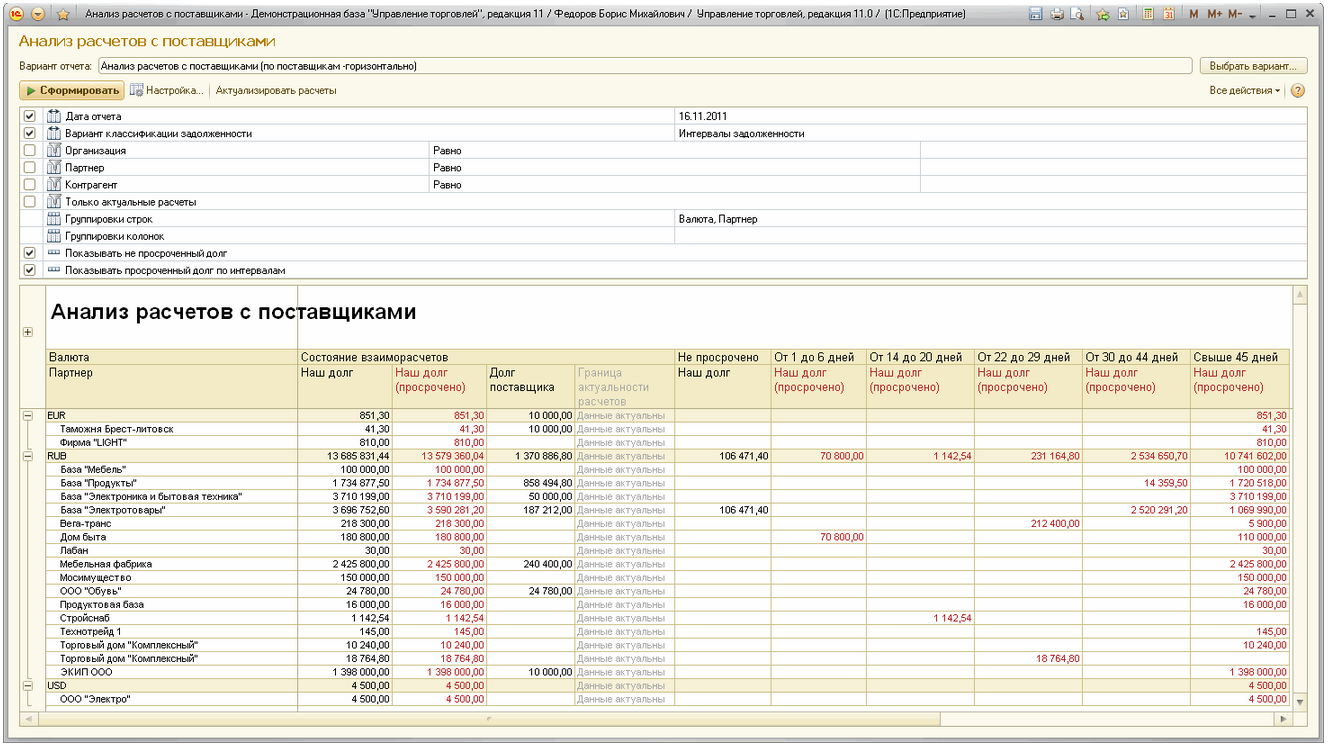The image size is (1328, 747).
Task: Collapse the EUR currency group
Action: coord(28,415)
